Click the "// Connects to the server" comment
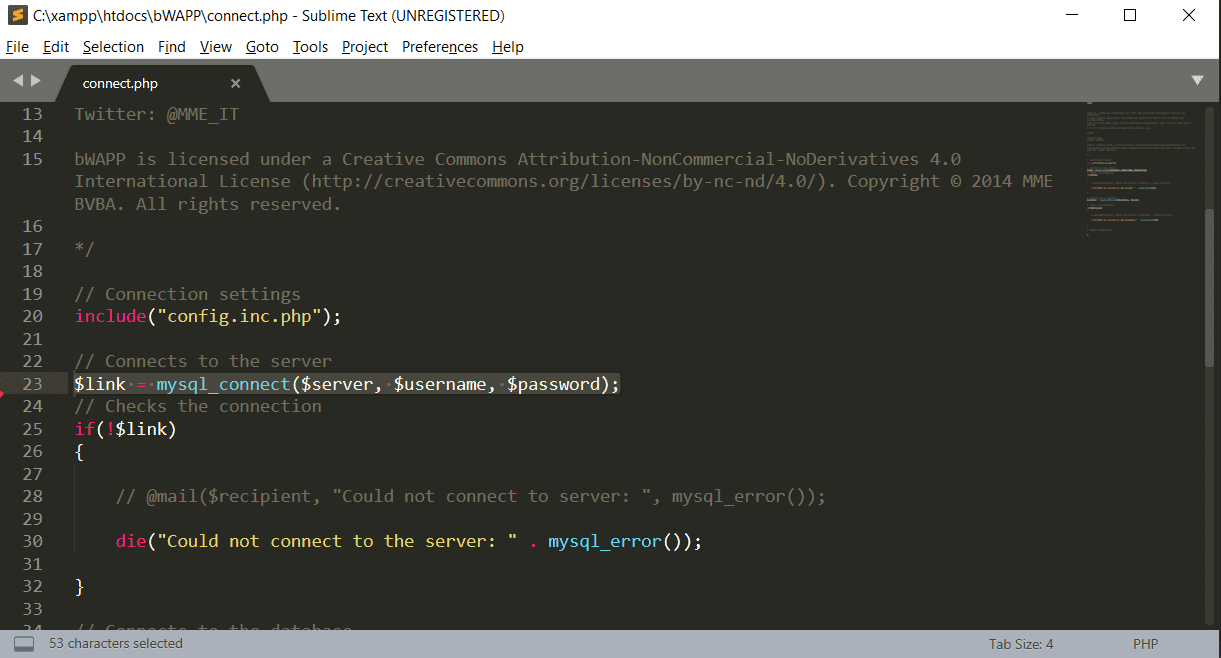Viewport: 1221px width, 658px height. point(203,361)
